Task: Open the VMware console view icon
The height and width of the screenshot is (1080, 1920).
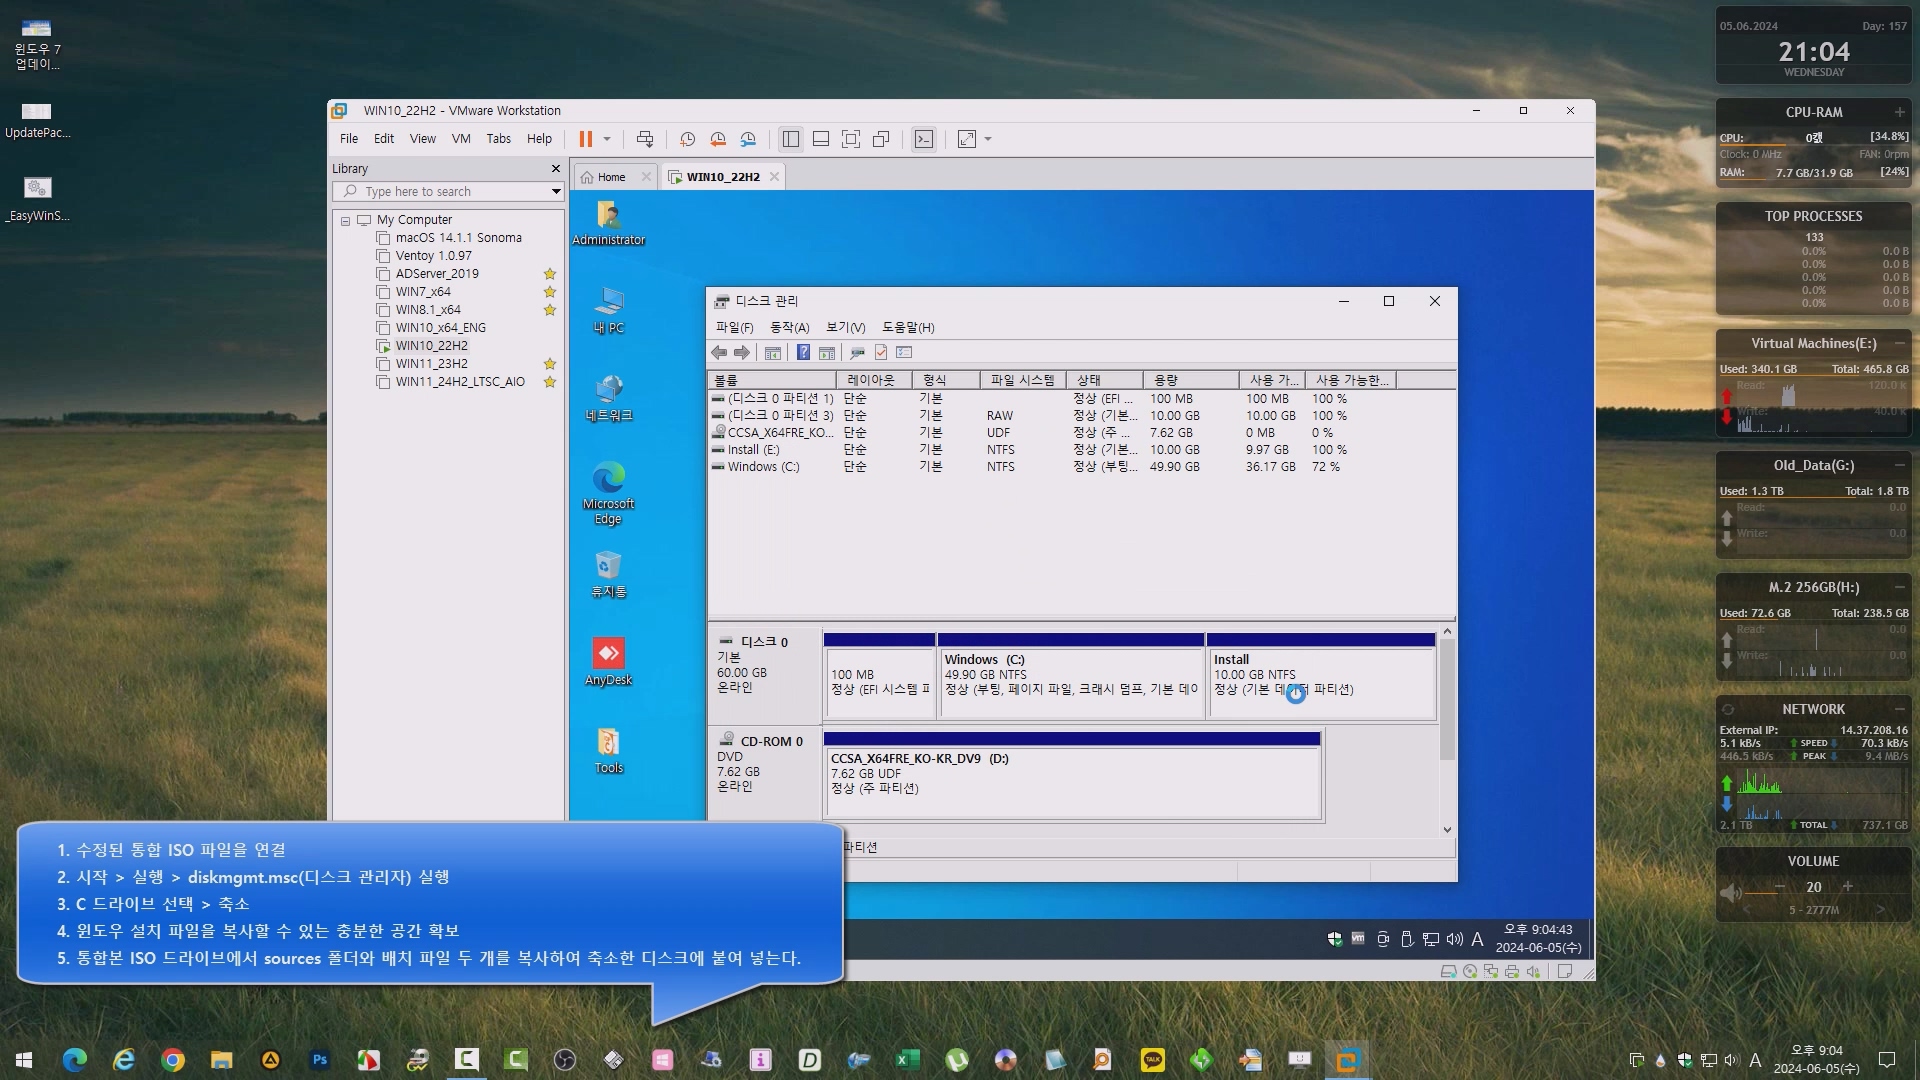Action: click(x=924, y=139)
